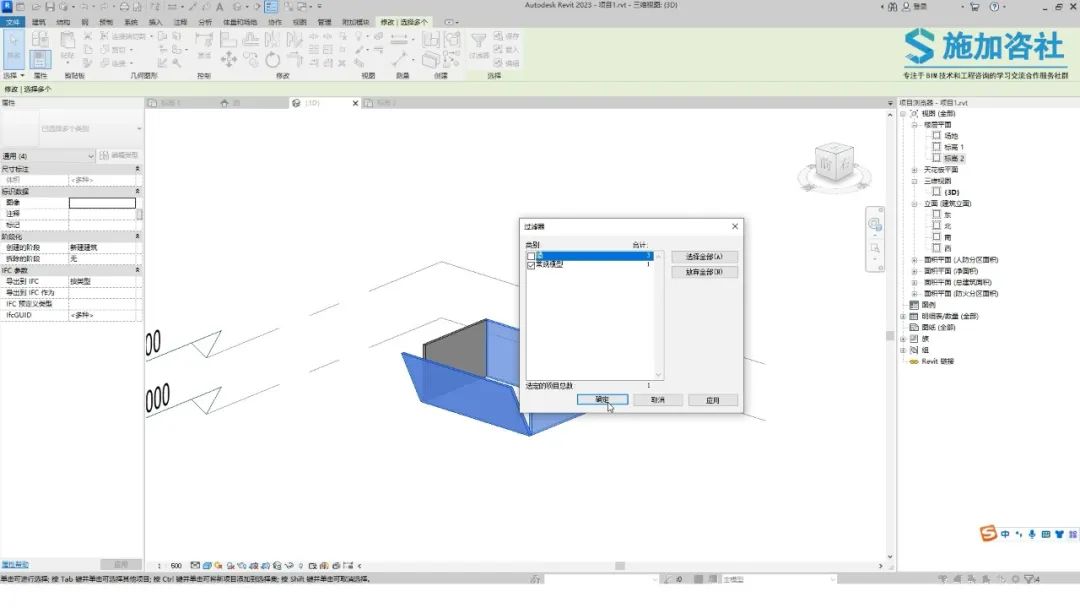1080x608 pixels.
Task: Click the 图像 property input field
Action: [x=102, y=203]
